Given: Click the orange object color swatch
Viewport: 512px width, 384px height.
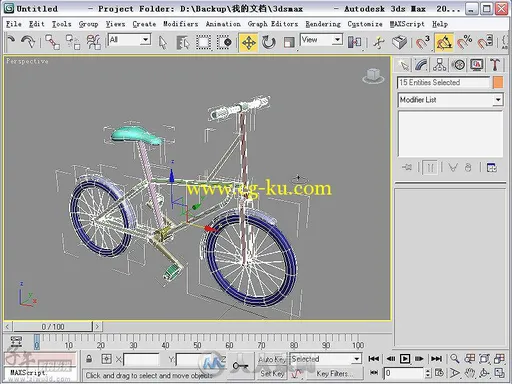Looking at the screenshot, I should (x=498, y=82).
